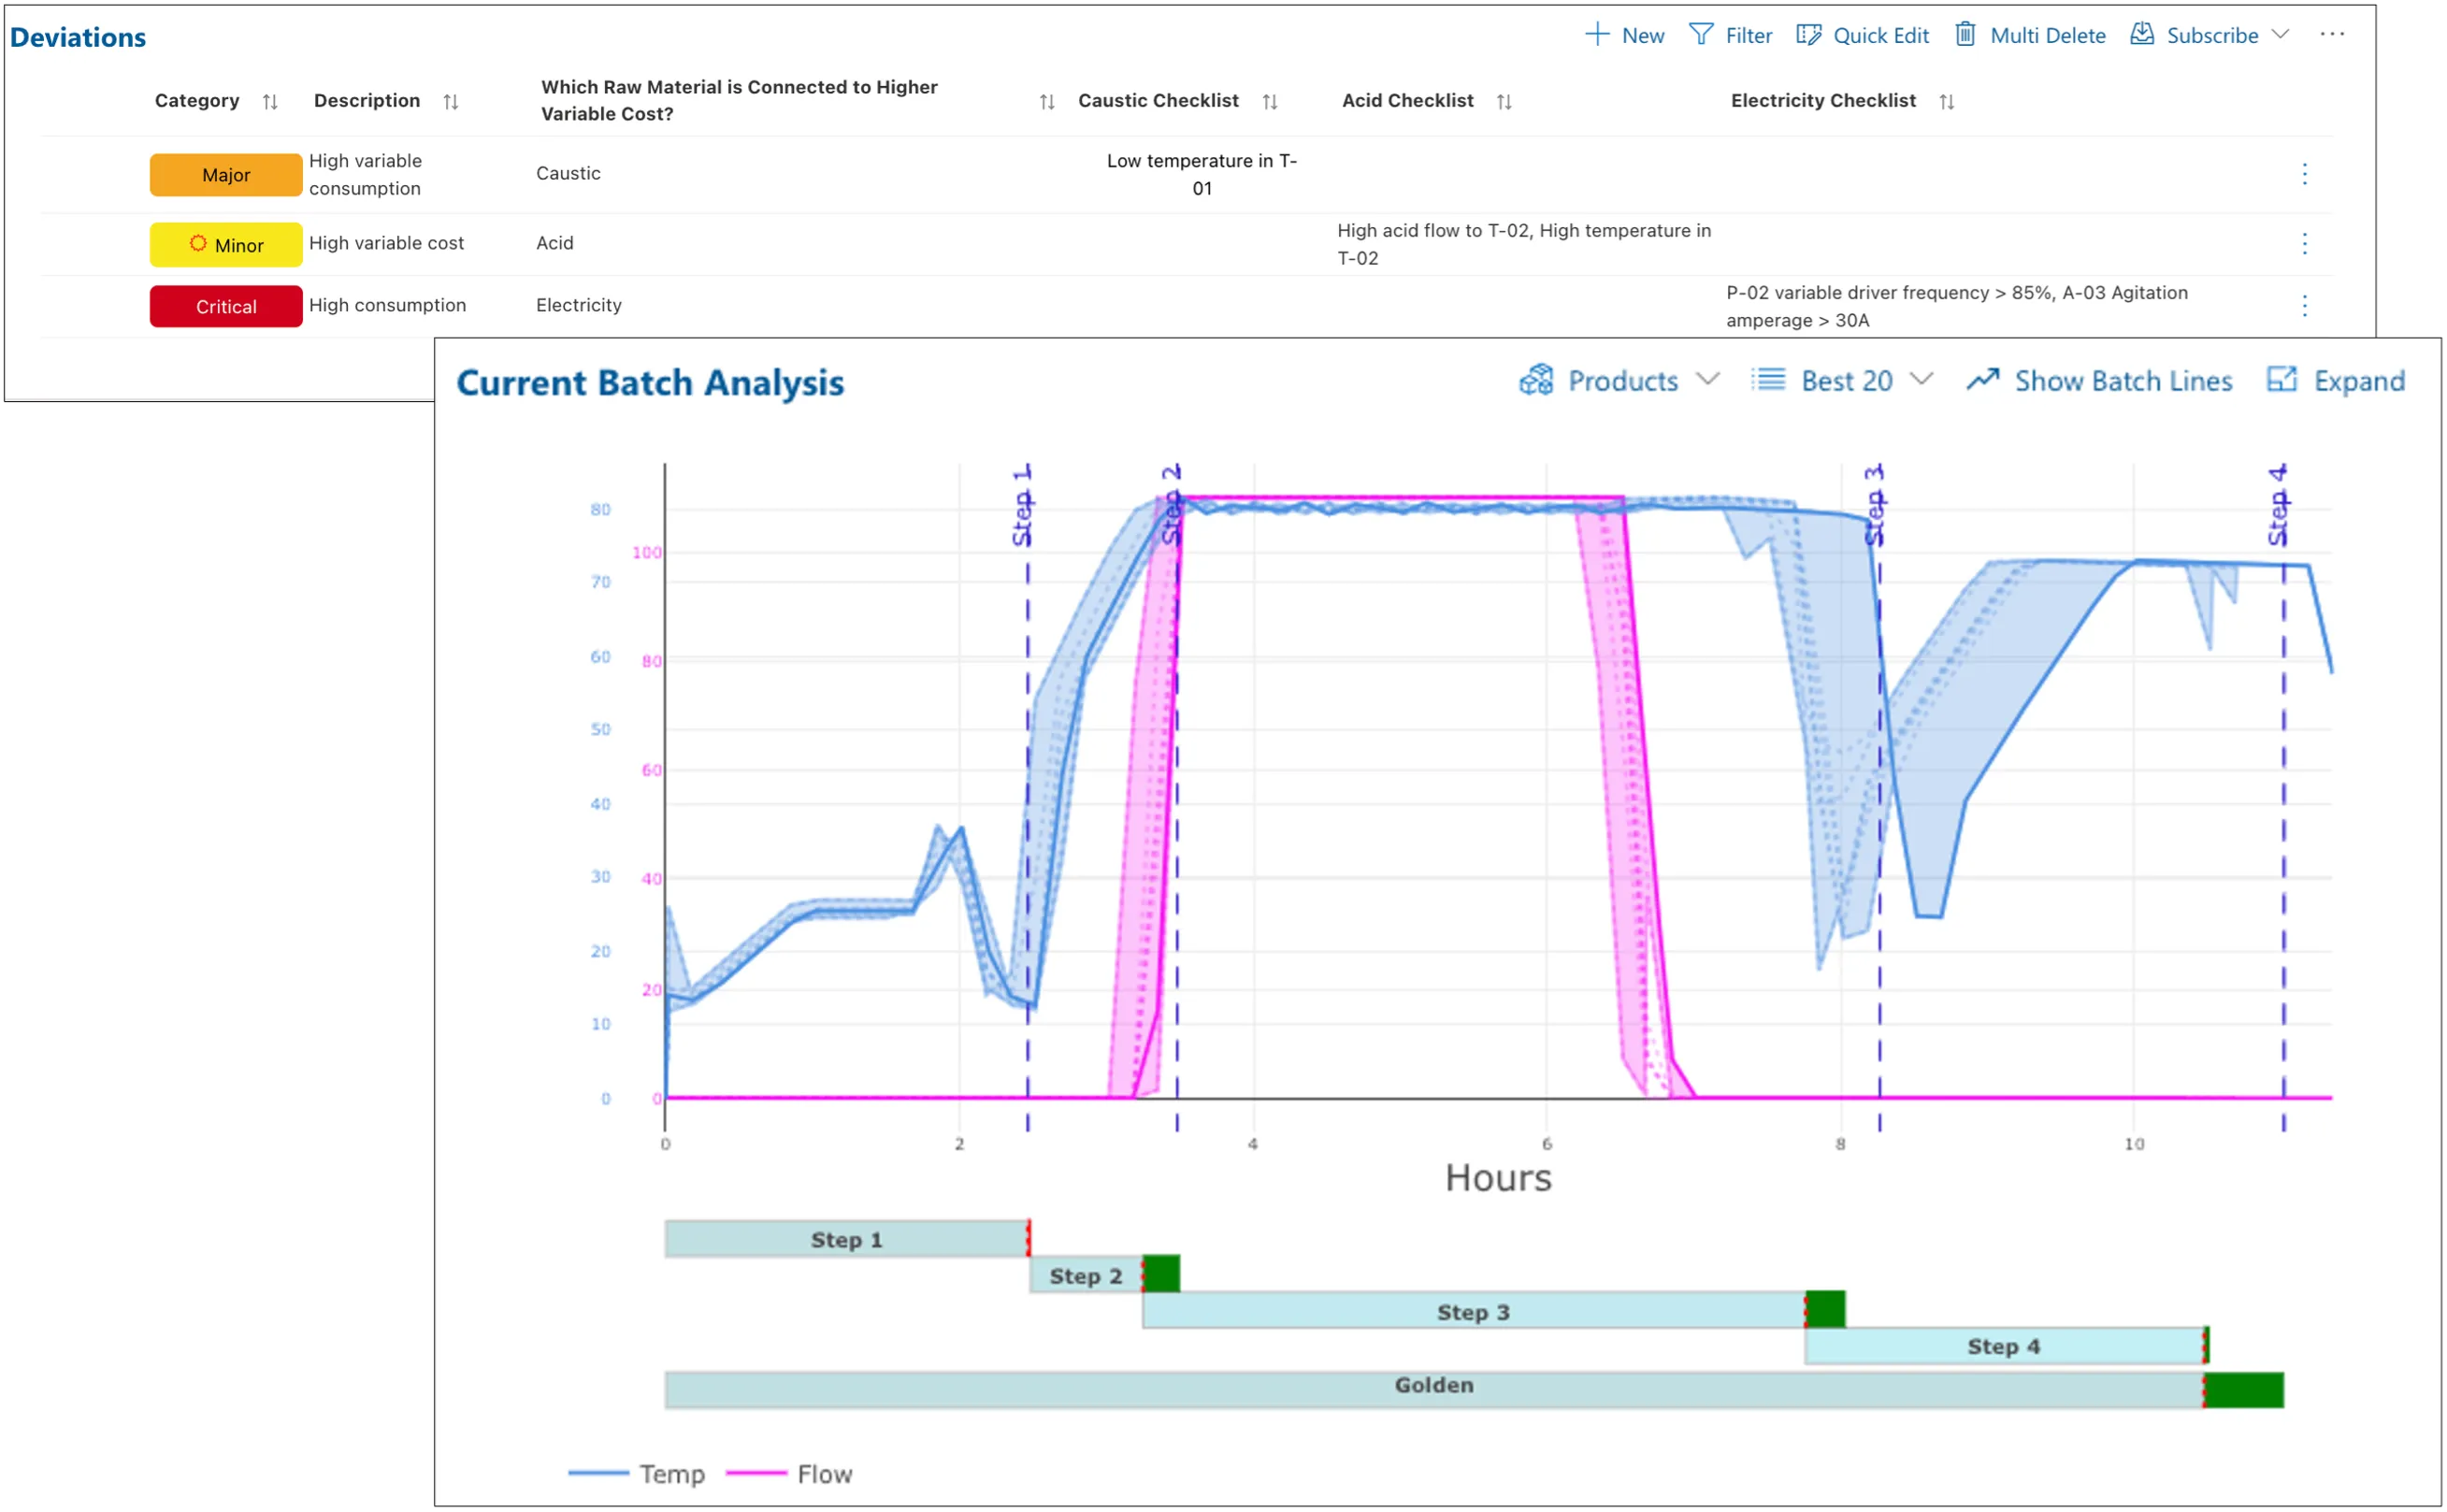Toggle Temp series in chart legend
This screenshot has width=2447, height=1512.
pos(636,1474)
